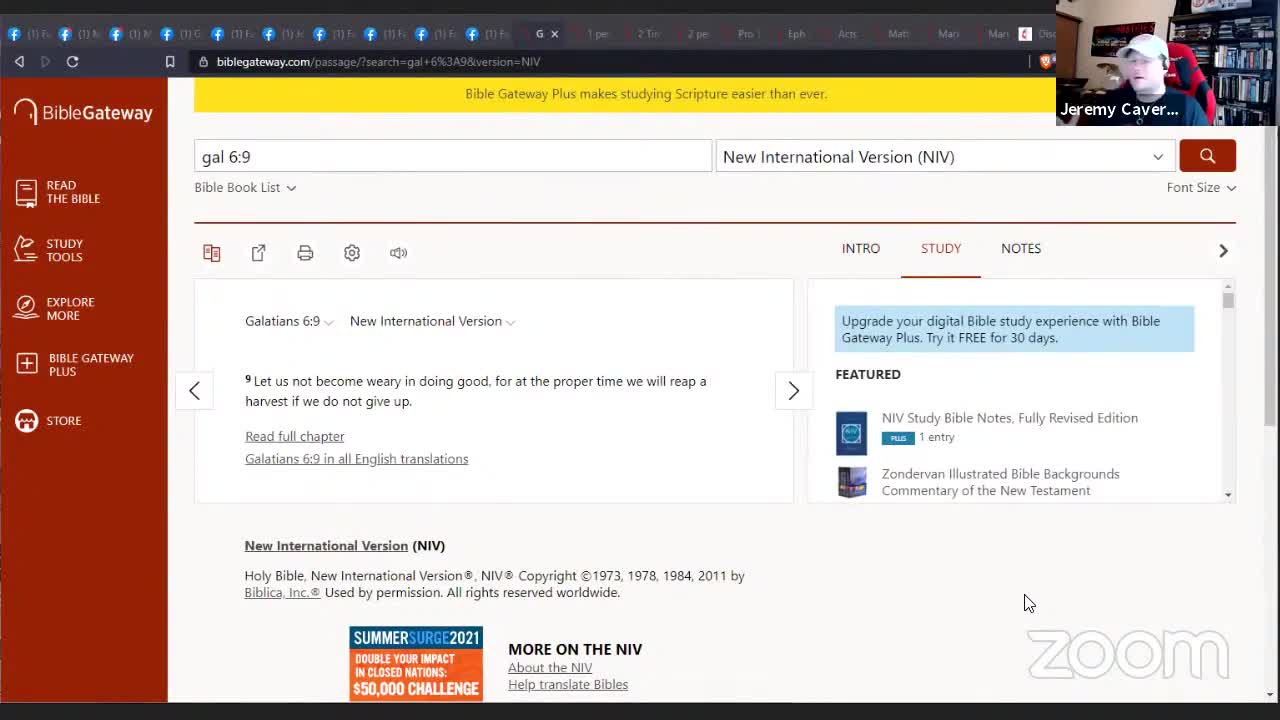Reload the page with the refresh icon

pyautogui.click(x=72, y=62)
